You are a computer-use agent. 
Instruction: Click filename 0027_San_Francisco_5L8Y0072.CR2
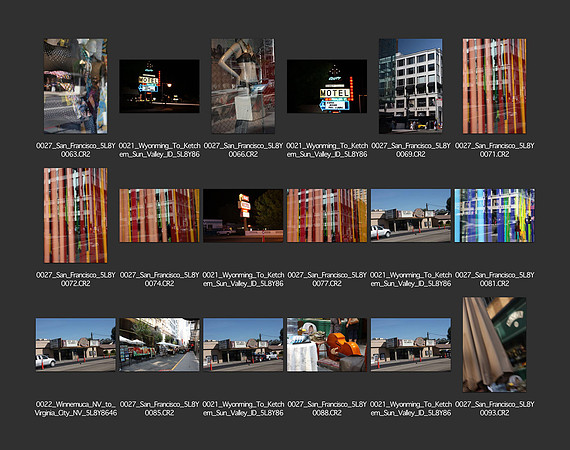76,279
